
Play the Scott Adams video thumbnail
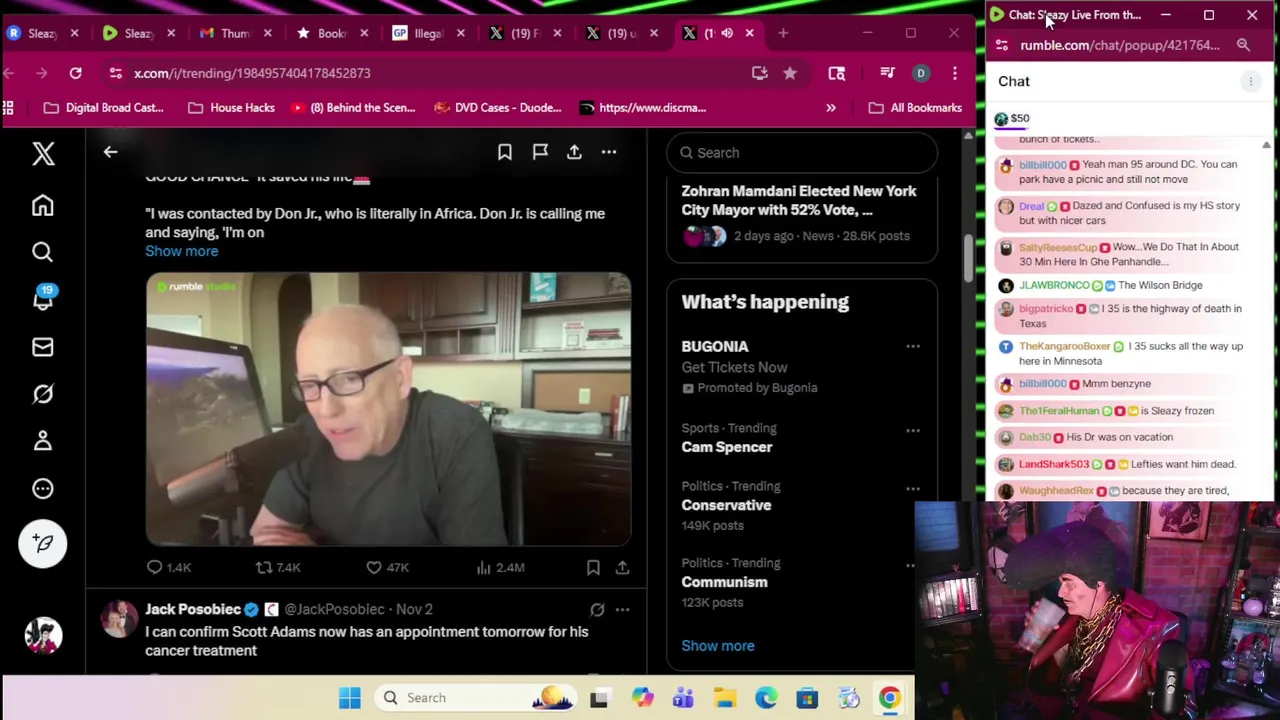(388, 409)
